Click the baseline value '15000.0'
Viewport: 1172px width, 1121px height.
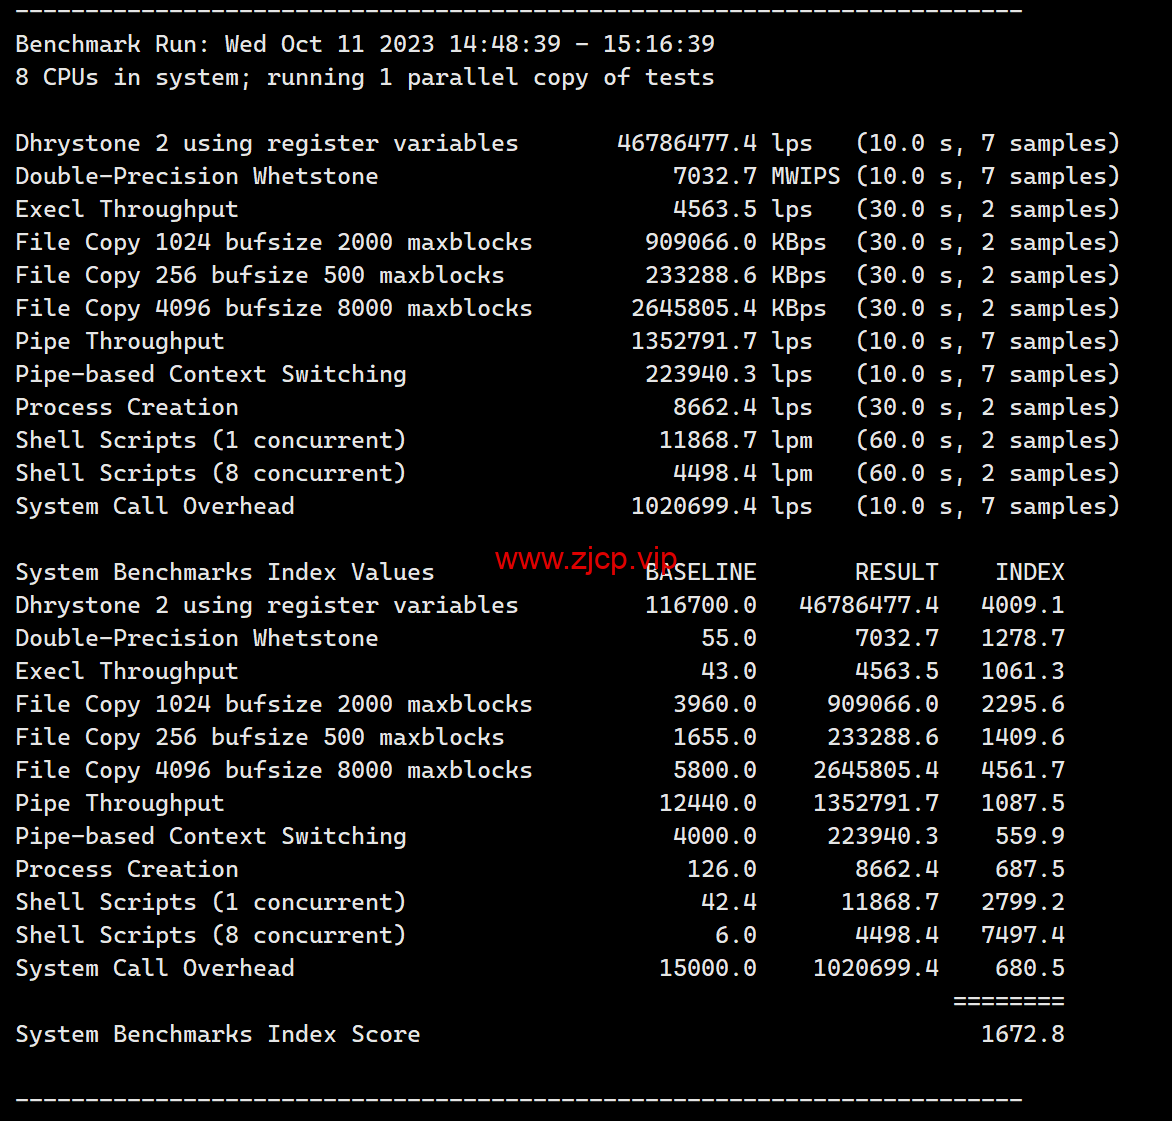coord(708,968)
